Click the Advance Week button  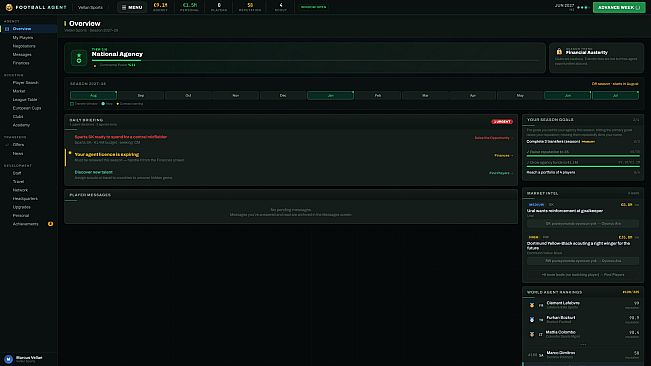pyautogui.click(x=619, y=7)
